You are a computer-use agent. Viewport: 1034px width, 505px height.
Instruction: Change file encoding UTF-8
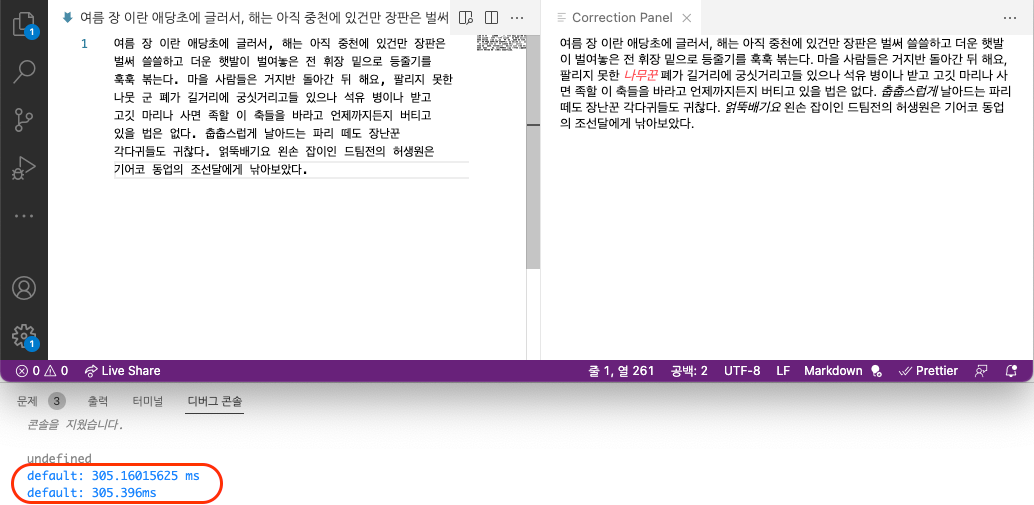point(741,371)
